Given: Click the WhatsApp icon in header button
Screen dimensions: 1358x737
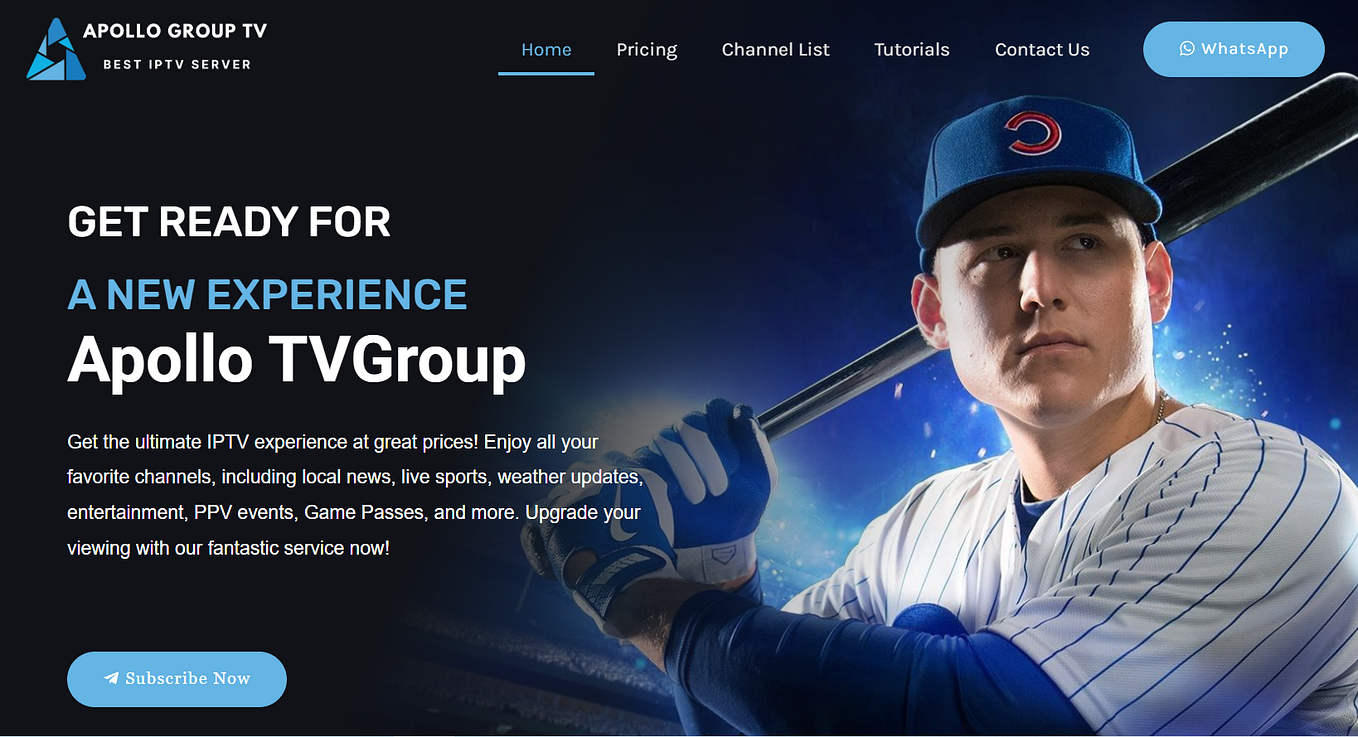Looking at the screenshot, I should point(1187,48).
